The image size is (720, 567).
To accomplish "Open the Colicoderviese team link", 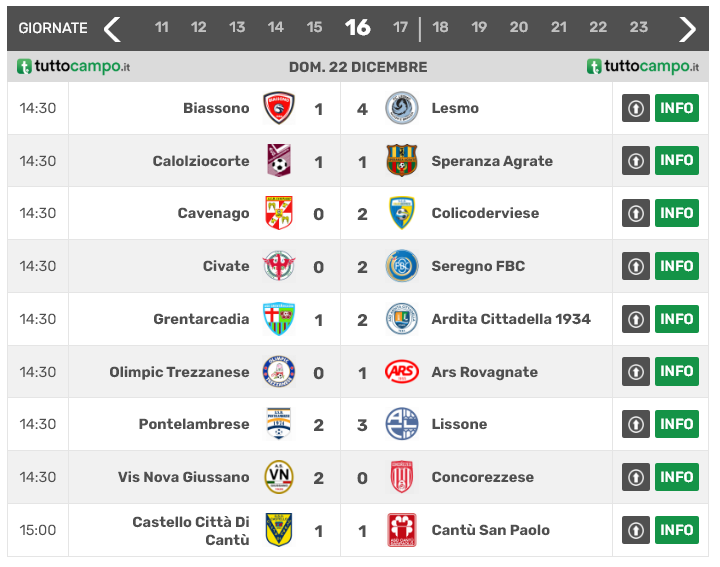I will pyautogui.click(x=485, y=213).
